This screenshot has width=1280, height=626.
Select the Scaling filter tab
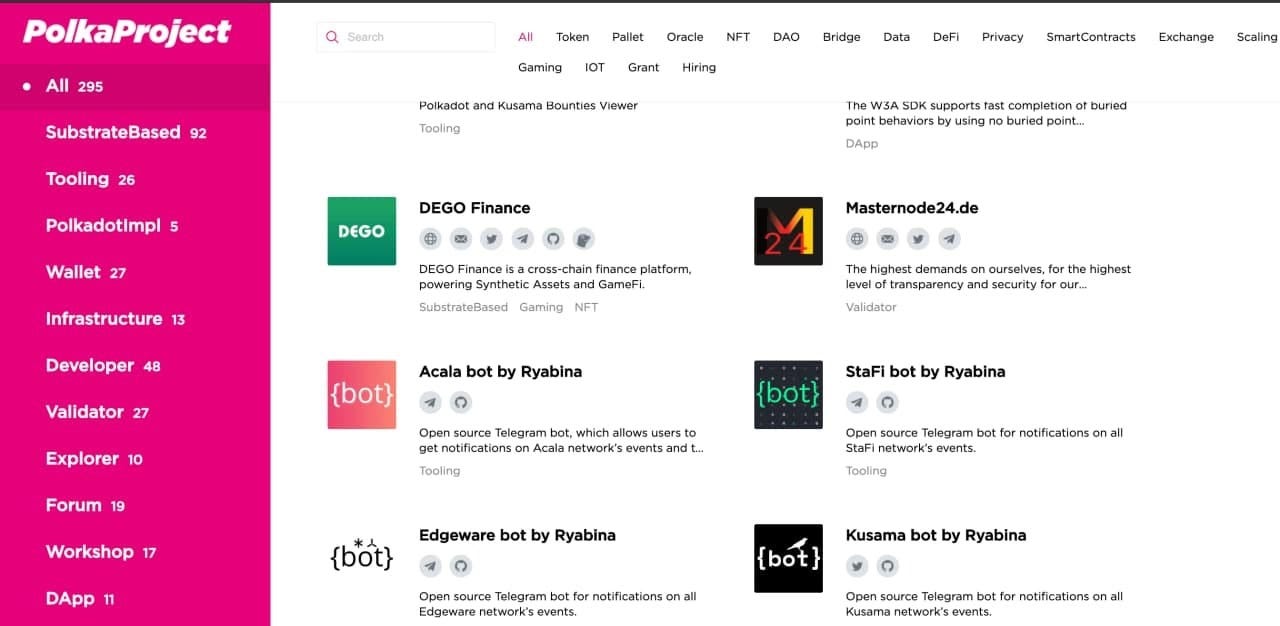click(x=1257, y=37)
